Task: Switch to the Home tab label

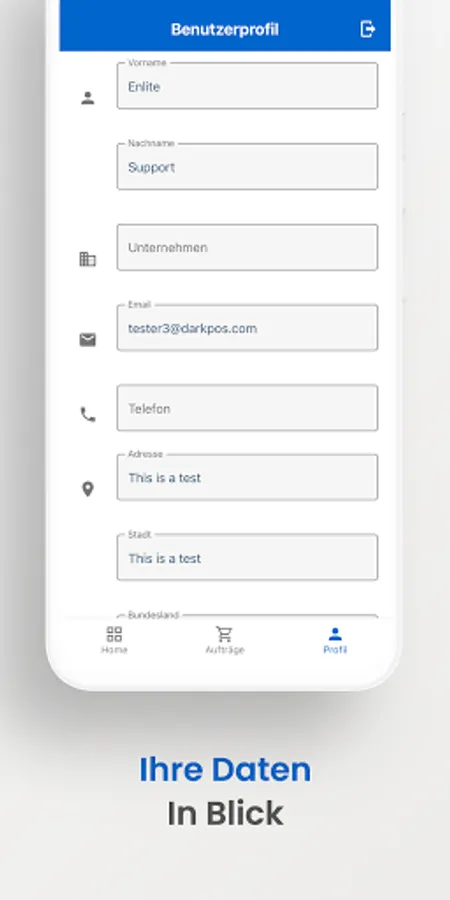Action: 114,650
